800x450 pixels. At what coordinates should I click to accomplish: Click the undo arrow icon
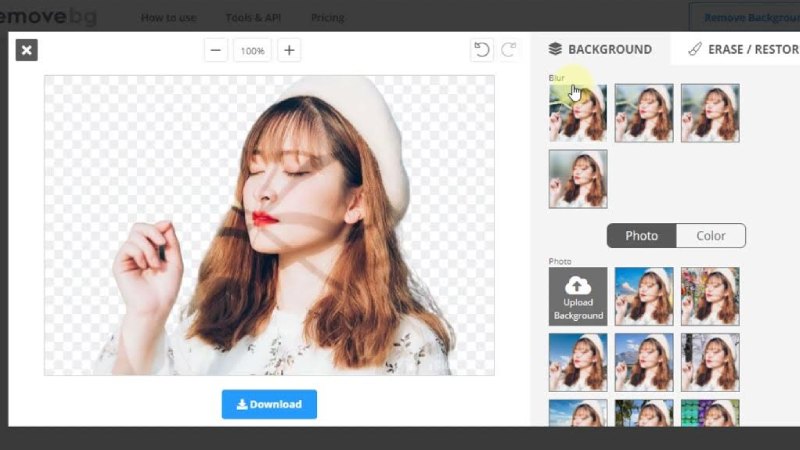click(482, 50)
